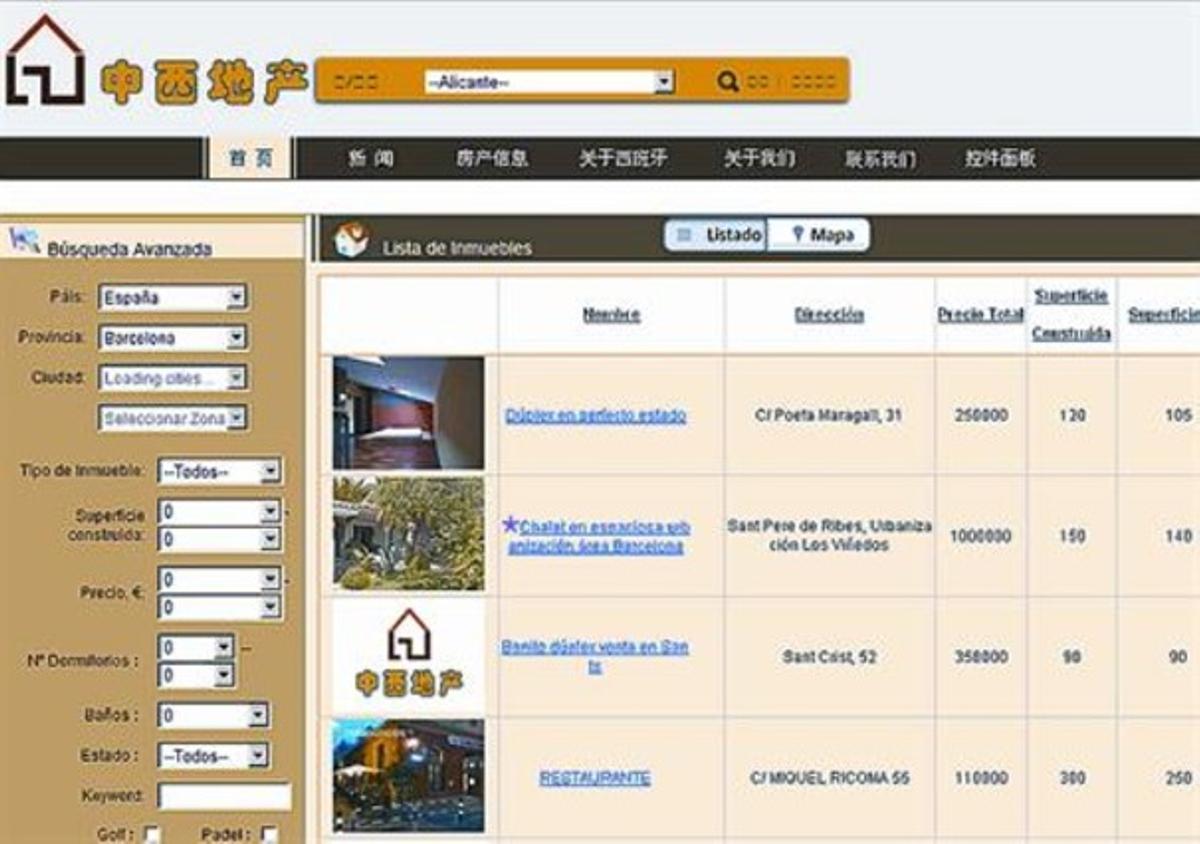Switch to Mapa view

[x=819, y=235]
